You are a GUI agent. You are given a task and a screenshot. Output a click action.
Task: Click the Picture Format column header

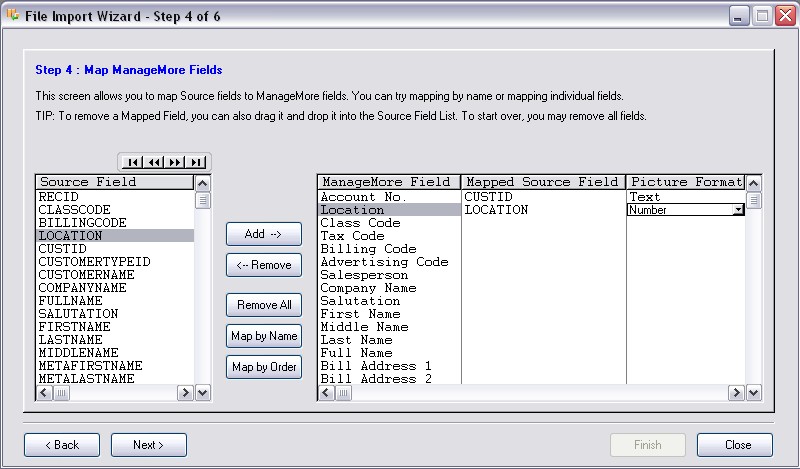click(x=686, y=182)
